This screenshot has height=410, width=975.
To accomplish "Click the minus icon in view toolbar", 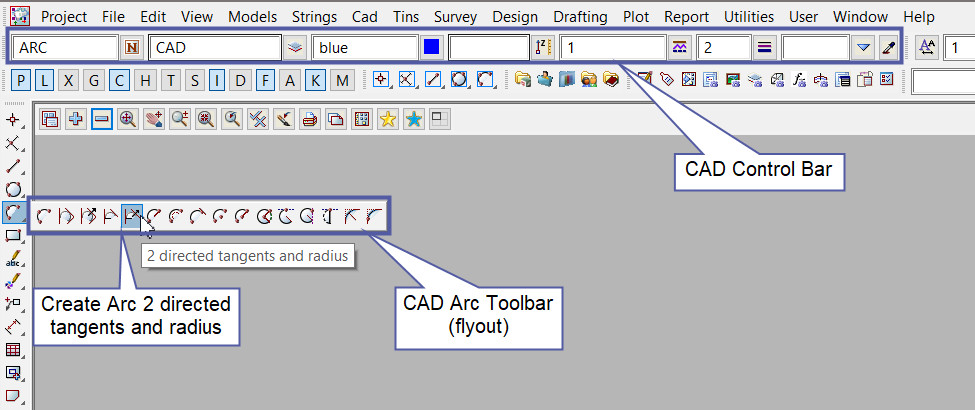I will tap(102, 119).
